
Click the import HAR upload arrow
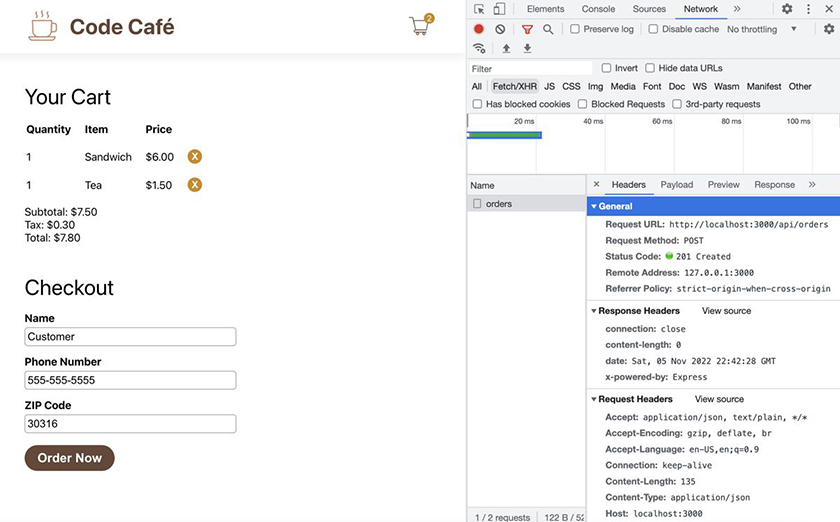pyautogui.click(x=506, y=48)
